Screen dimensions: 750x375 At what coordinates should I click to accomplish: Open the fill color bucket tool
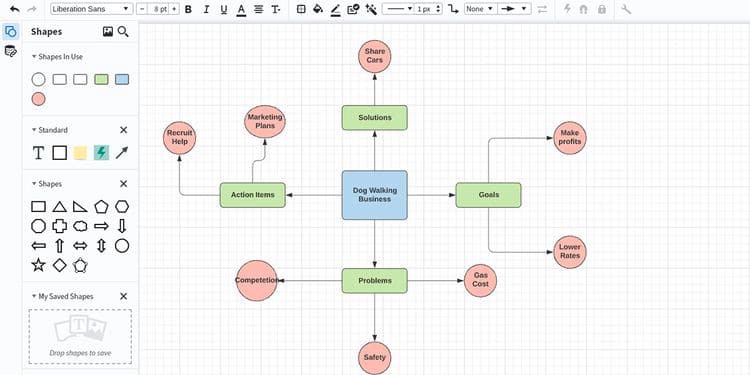click(x=318, y=9)
